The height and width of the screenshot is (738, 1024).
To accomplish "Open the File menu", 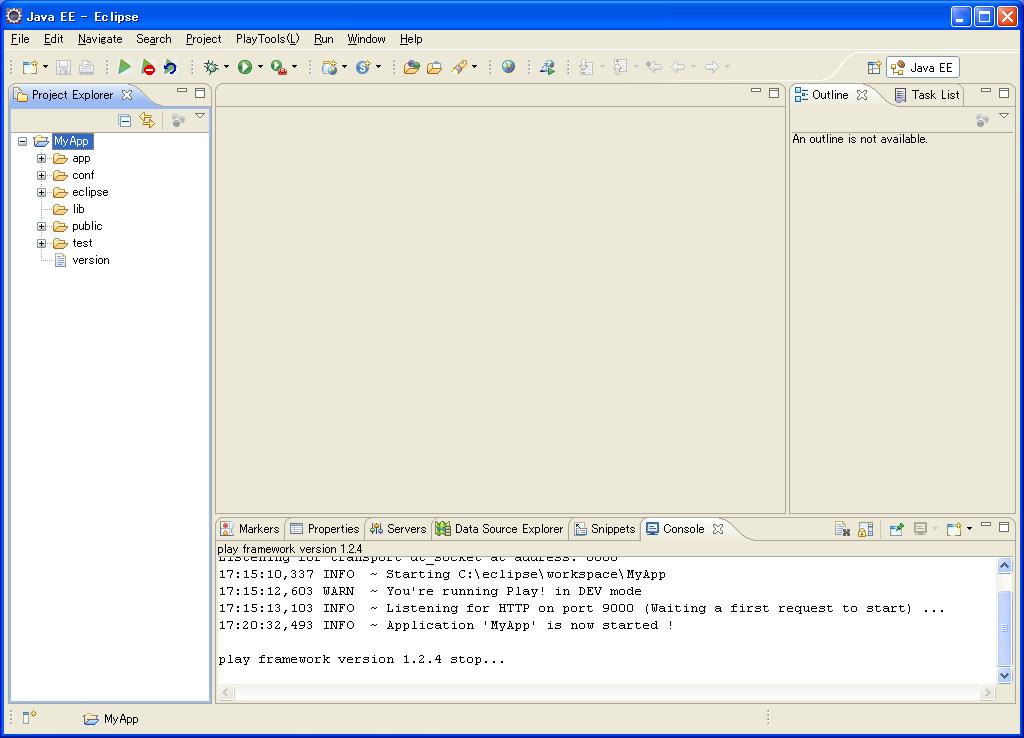I will click(x=20, y=39).
